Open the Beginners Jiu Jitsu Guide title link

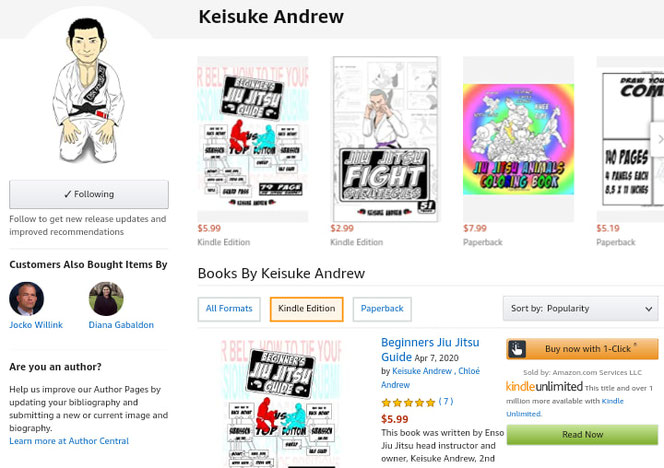tap(430, 349)
